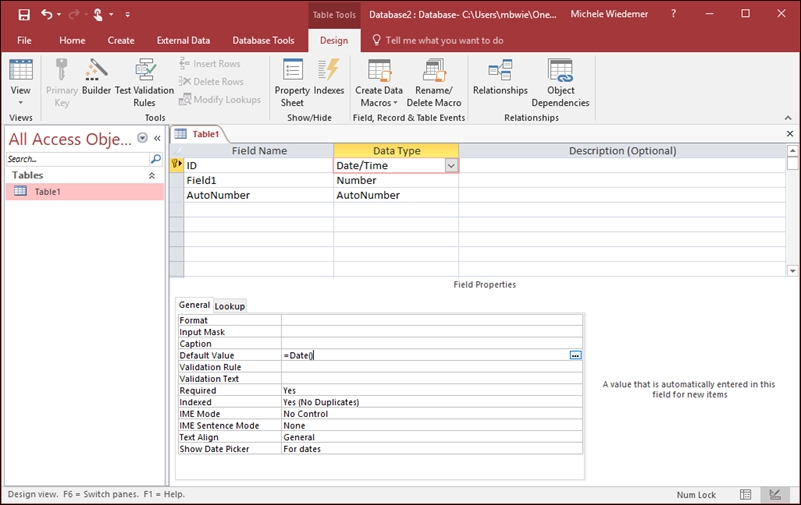Viewport: 801px width, 505px height.
Task: Click the navigation search magnifier icon
Action: 156,159
